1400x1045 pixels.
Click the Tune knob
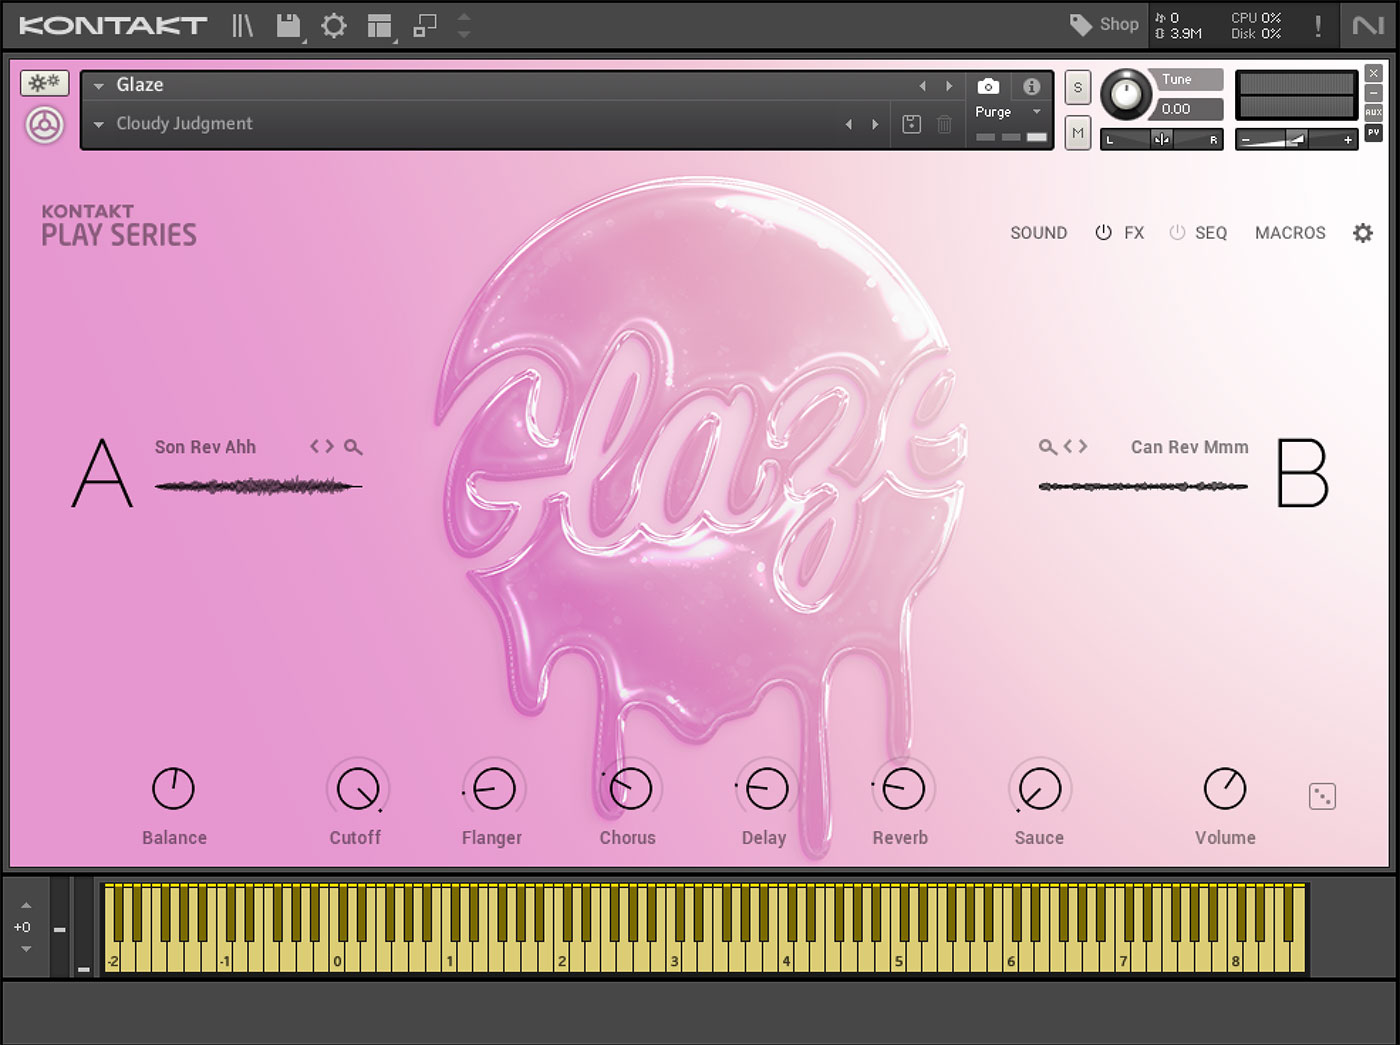[1126, 95]
